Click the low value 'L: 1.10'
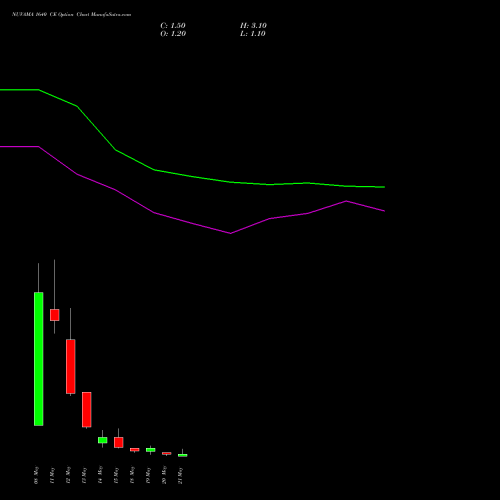 [253, 34]
